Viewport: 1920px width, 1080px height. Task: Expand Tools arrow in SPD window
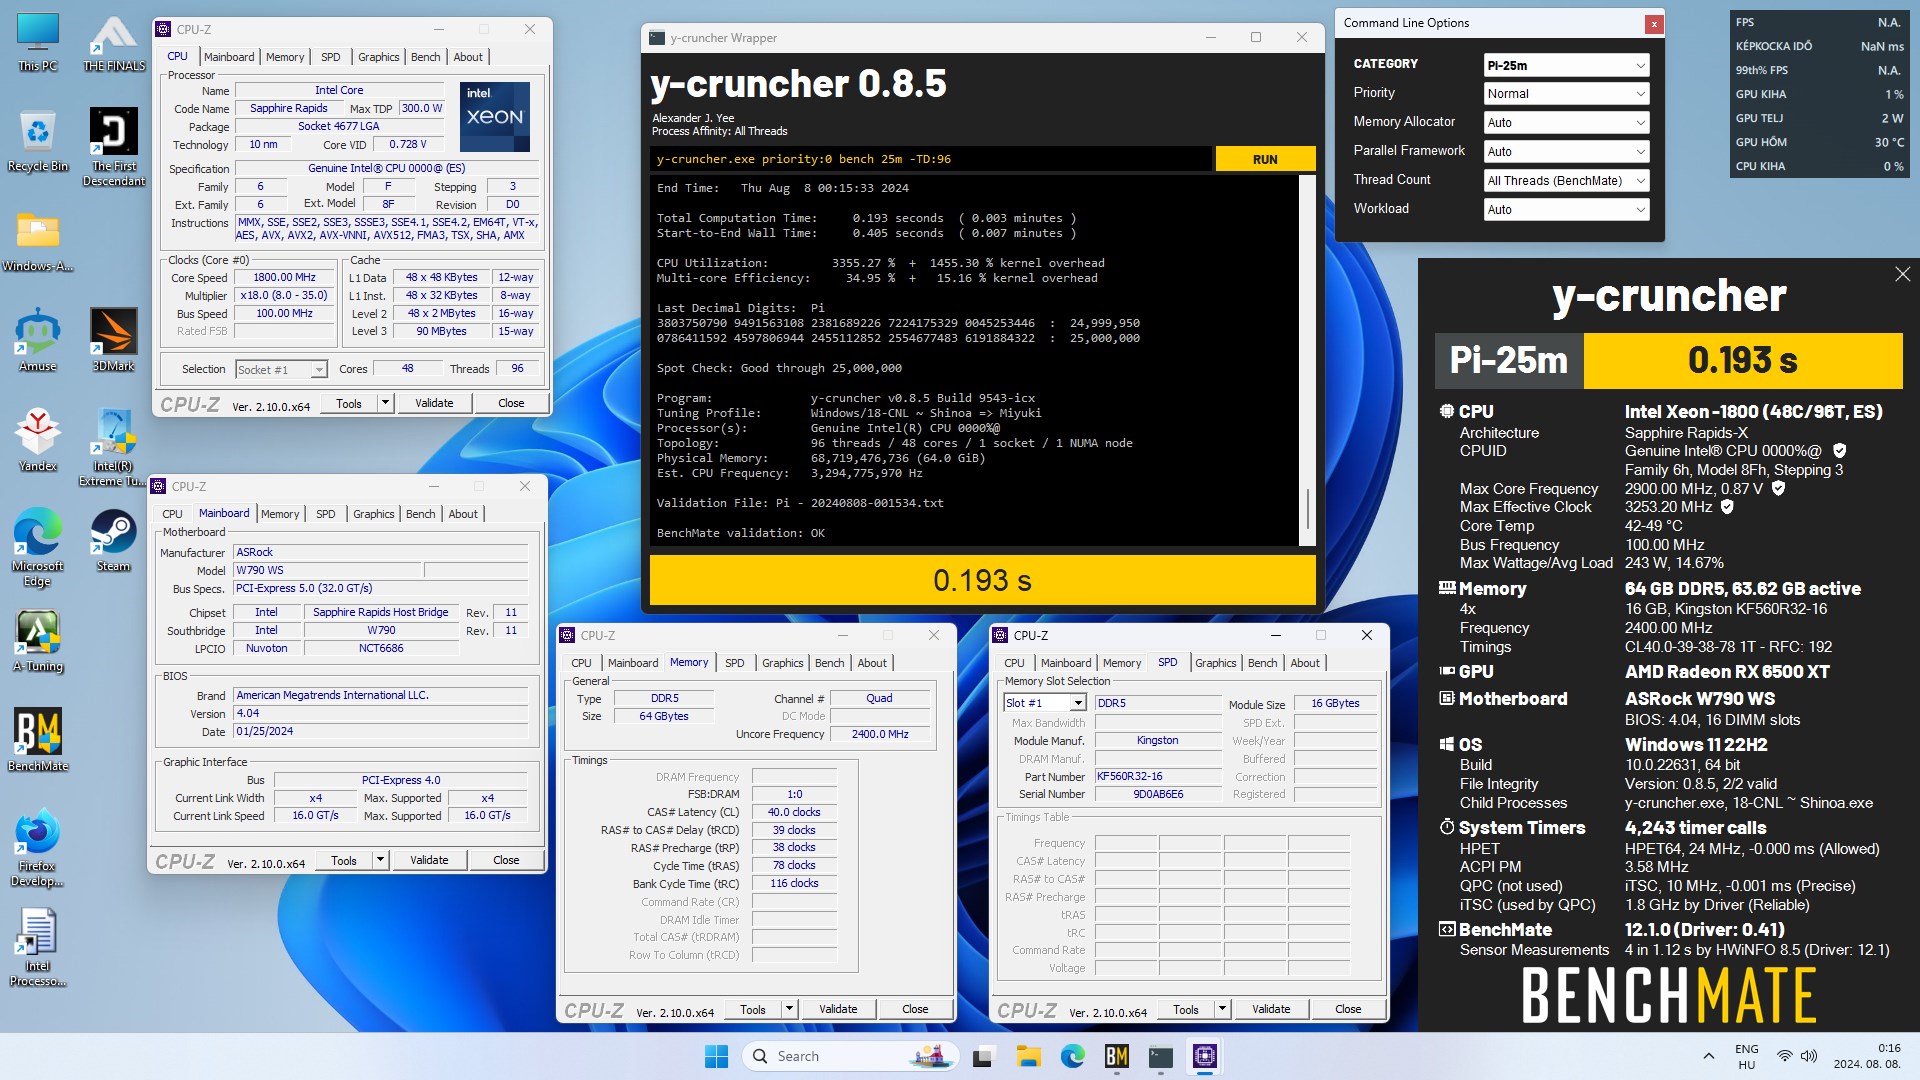click(1222, 1009)
